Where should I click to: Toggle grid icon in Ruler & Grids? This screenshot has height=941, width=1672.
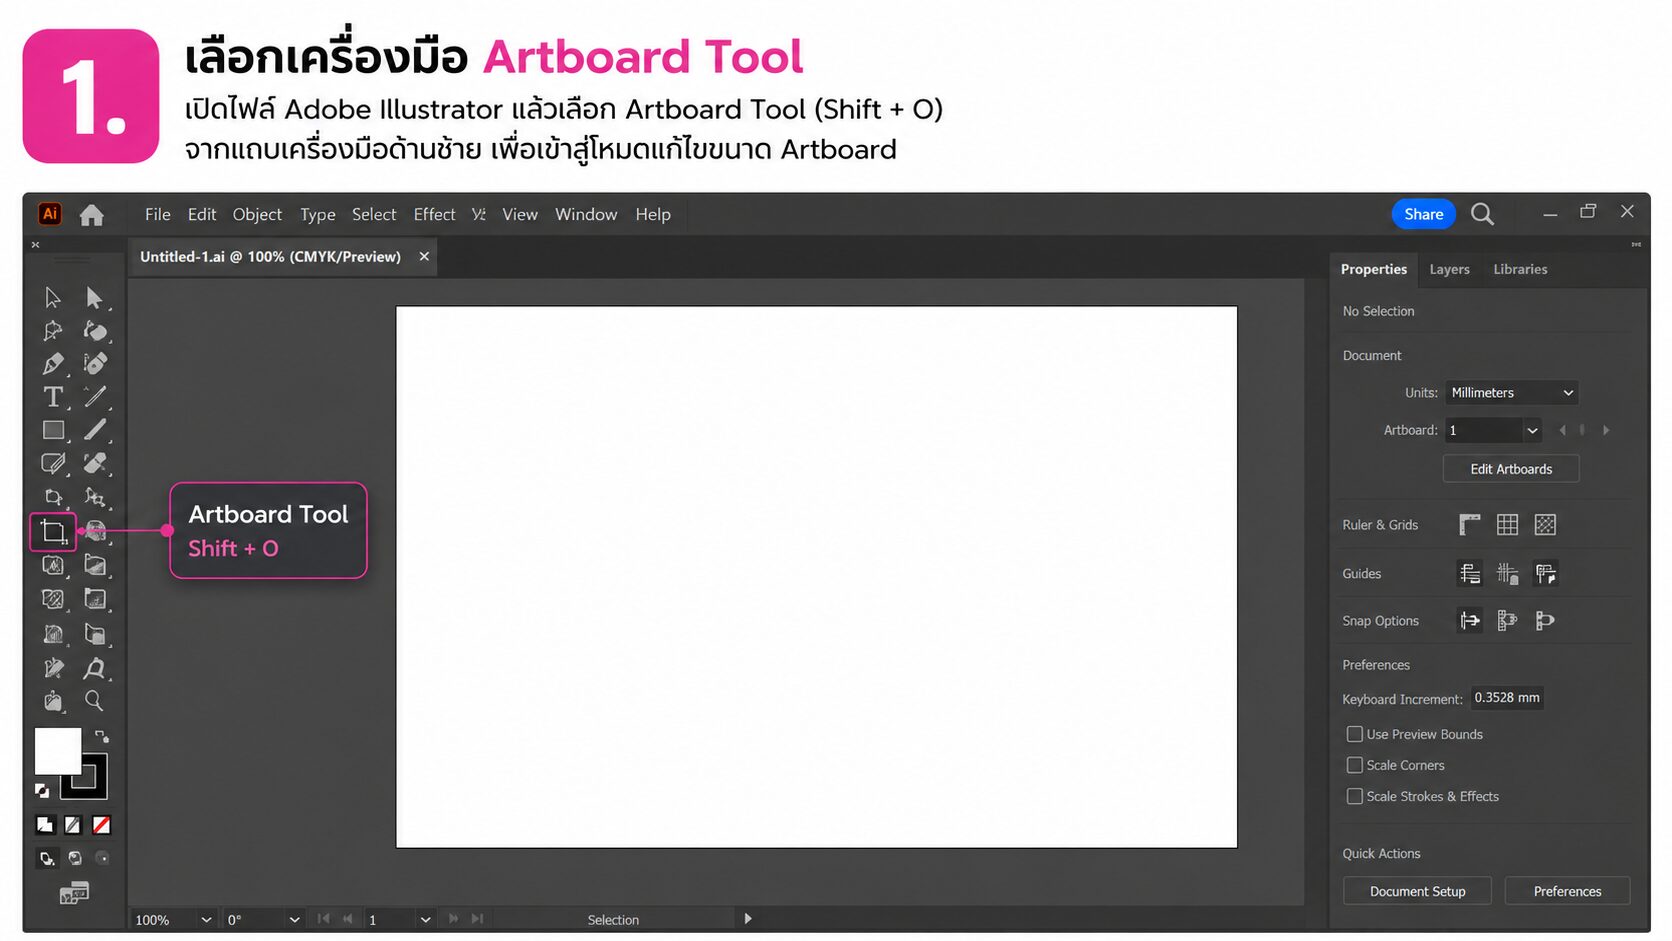coord(1507,524)
